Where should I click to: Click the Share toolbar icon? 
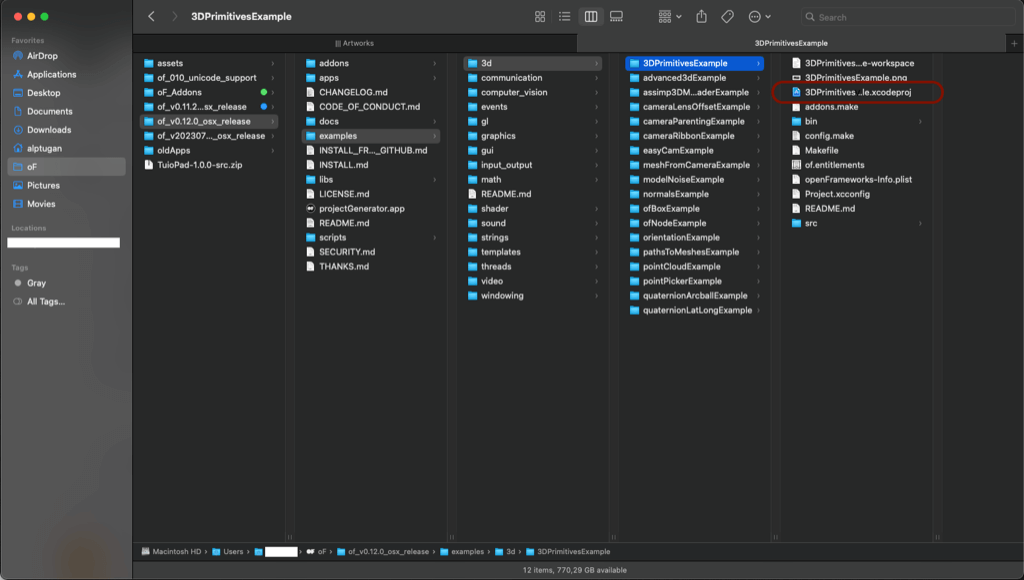point(701,17)
